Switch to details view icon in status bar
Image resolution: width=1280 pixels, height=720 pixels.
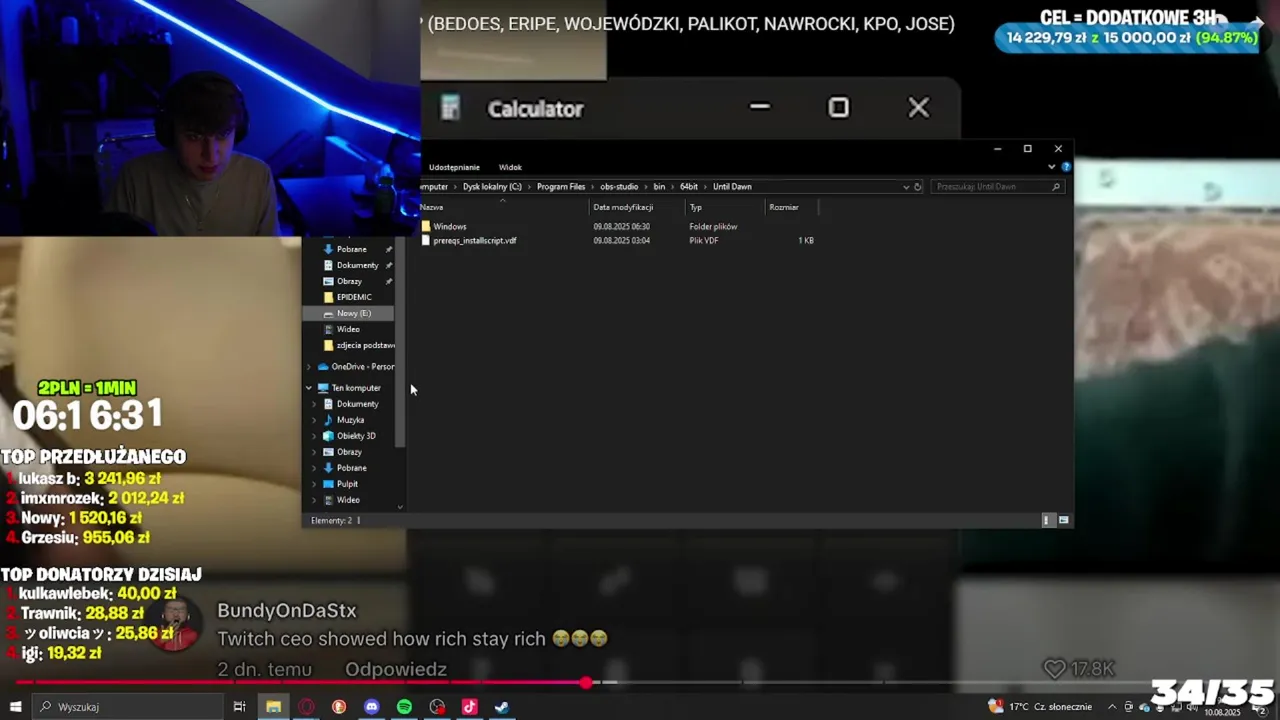1047,520
